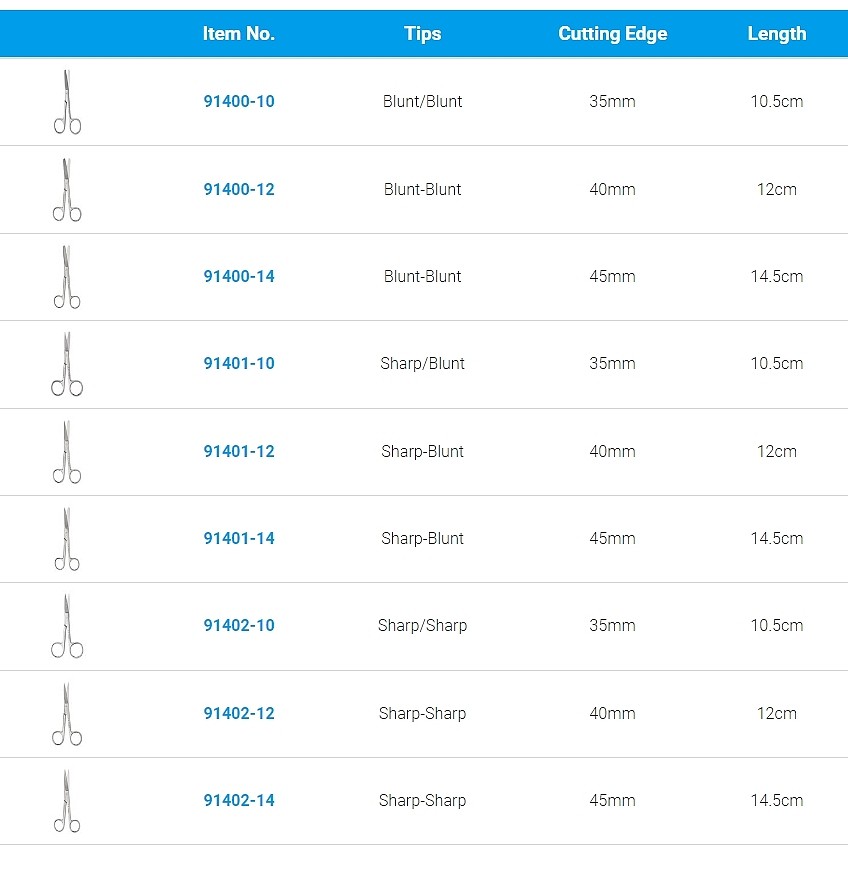Open item number 91400-12 link
The width and height of the screenshot is (848, 887).
pos(239,189)
